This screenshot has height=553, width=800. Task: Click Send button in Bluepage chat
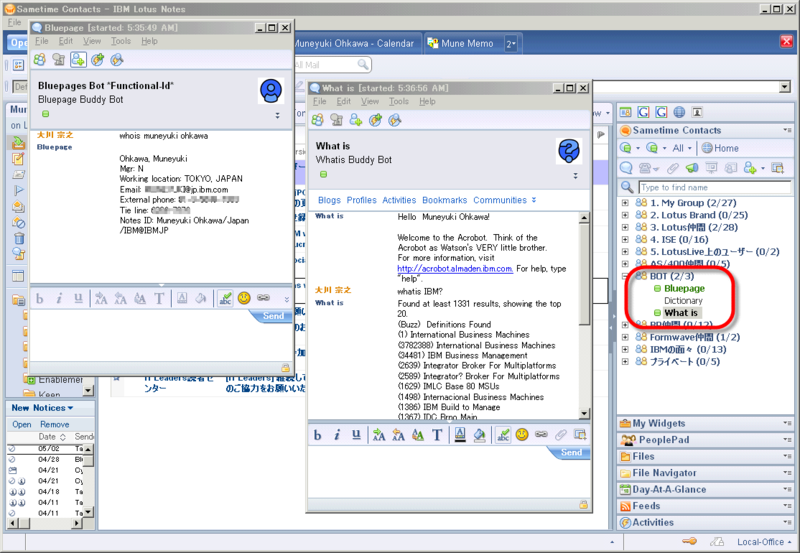tap(273, 316)
